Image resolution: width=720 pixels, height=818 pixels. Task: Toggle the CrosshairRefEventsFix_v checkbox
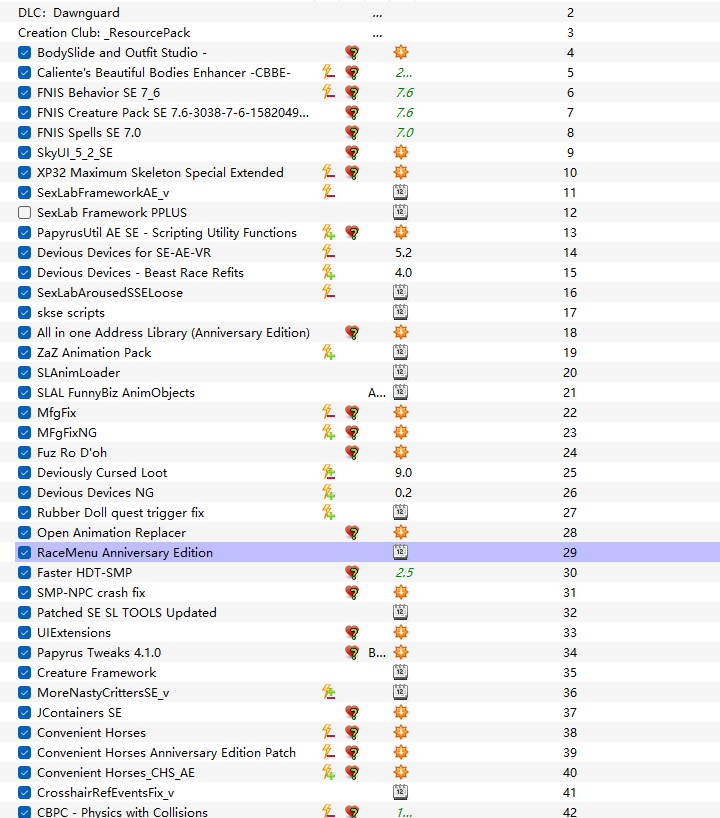(x=25, y=792)
